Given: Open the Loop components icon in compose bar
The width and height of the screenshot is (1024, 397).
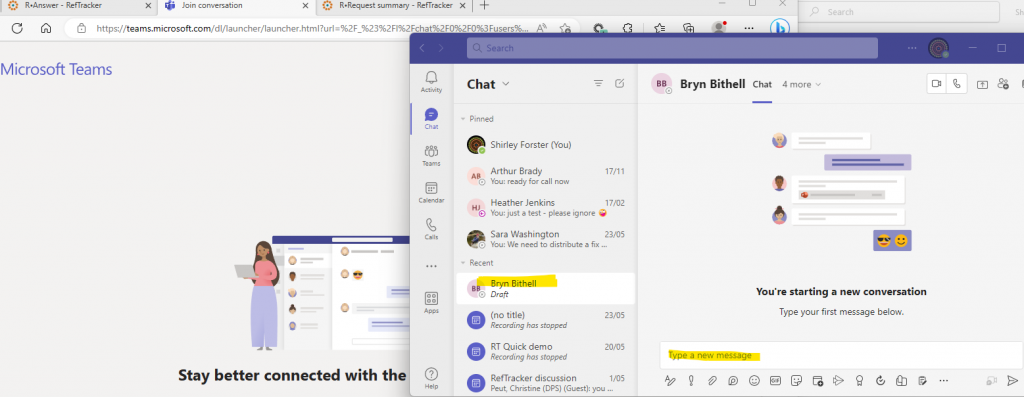Looking at the screenshot, I should coord(733,380).
